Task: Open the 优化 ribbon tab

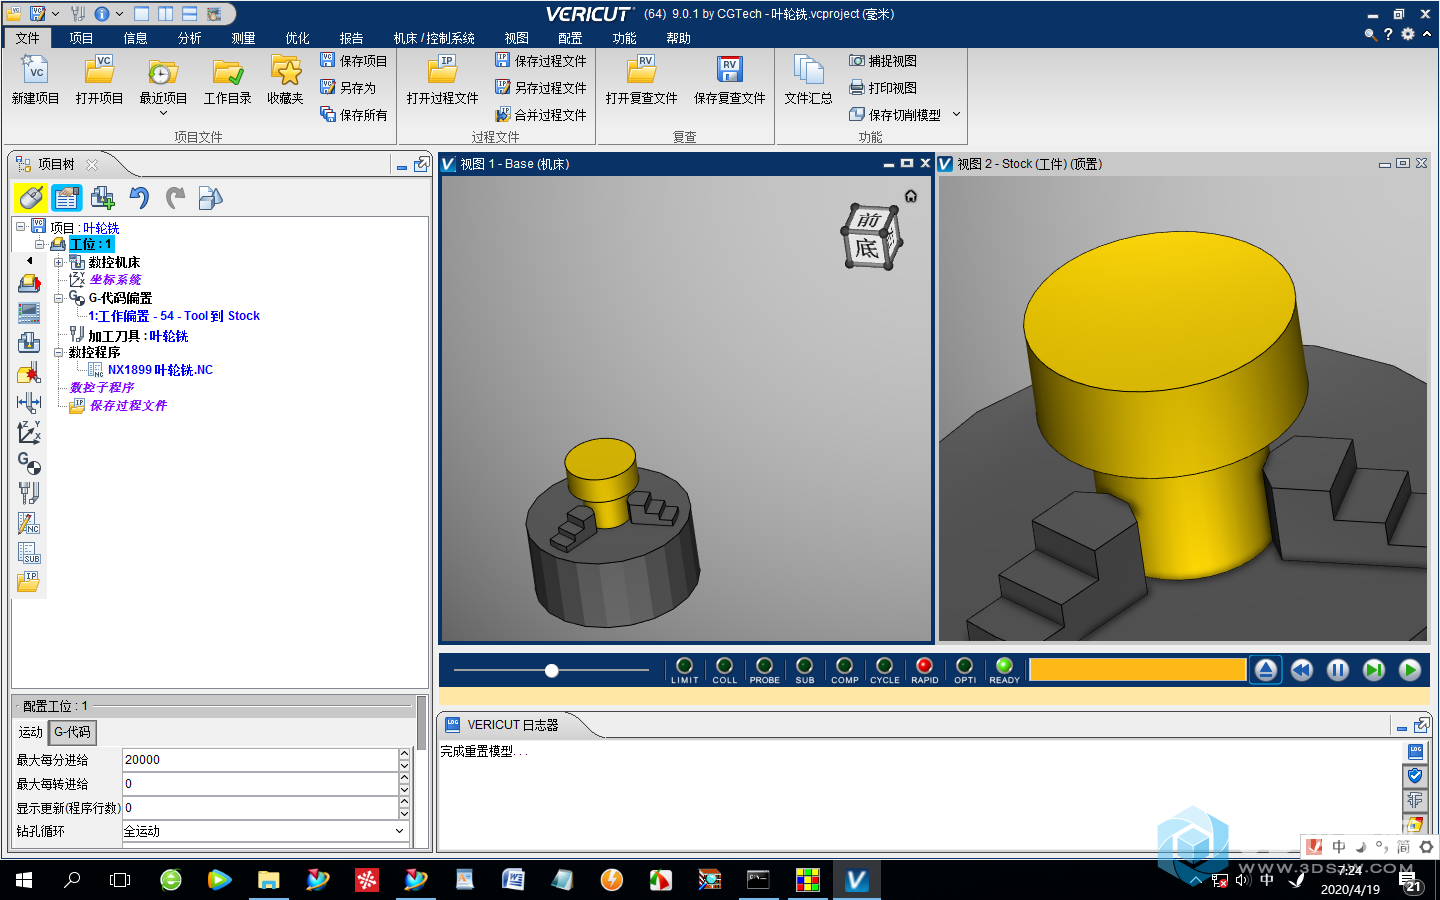Action: (297, 38)
